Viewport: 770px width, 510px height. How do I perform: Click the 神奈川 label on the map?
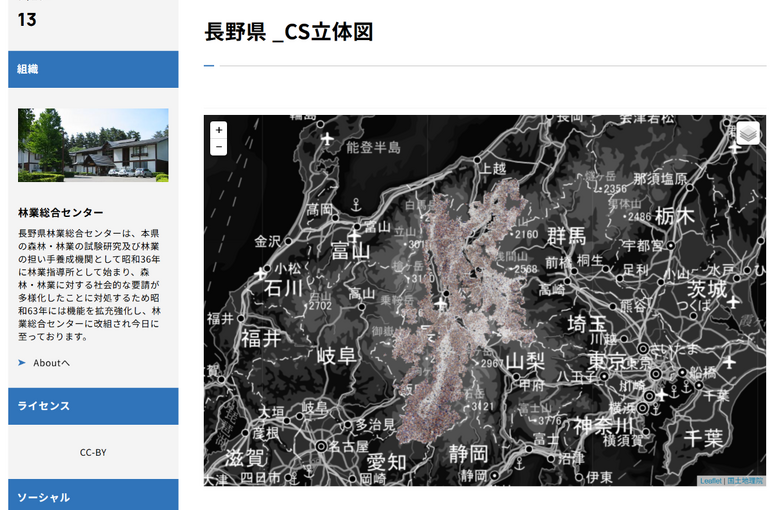603,425
